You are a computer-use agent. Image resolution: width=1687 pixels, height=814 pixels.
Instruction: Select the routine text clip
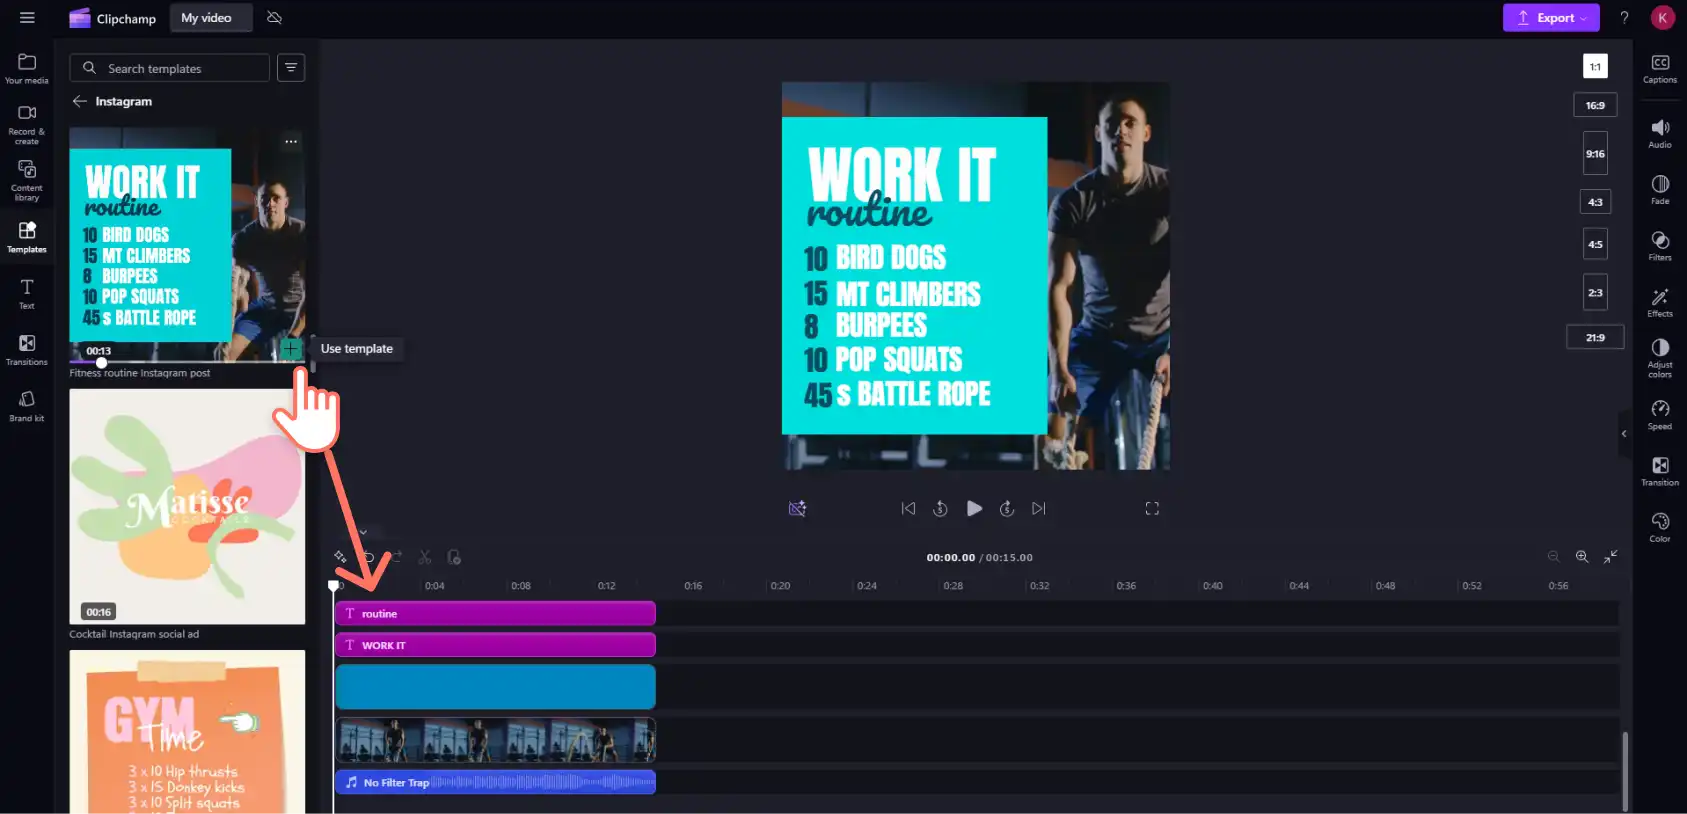coord(495,614)
